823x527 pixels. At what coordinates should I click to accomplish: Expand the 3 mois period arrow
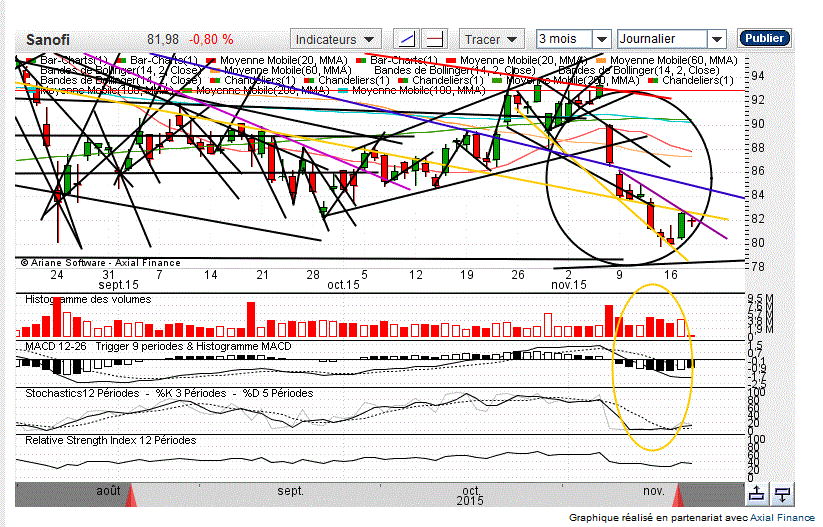pos(602,39)
